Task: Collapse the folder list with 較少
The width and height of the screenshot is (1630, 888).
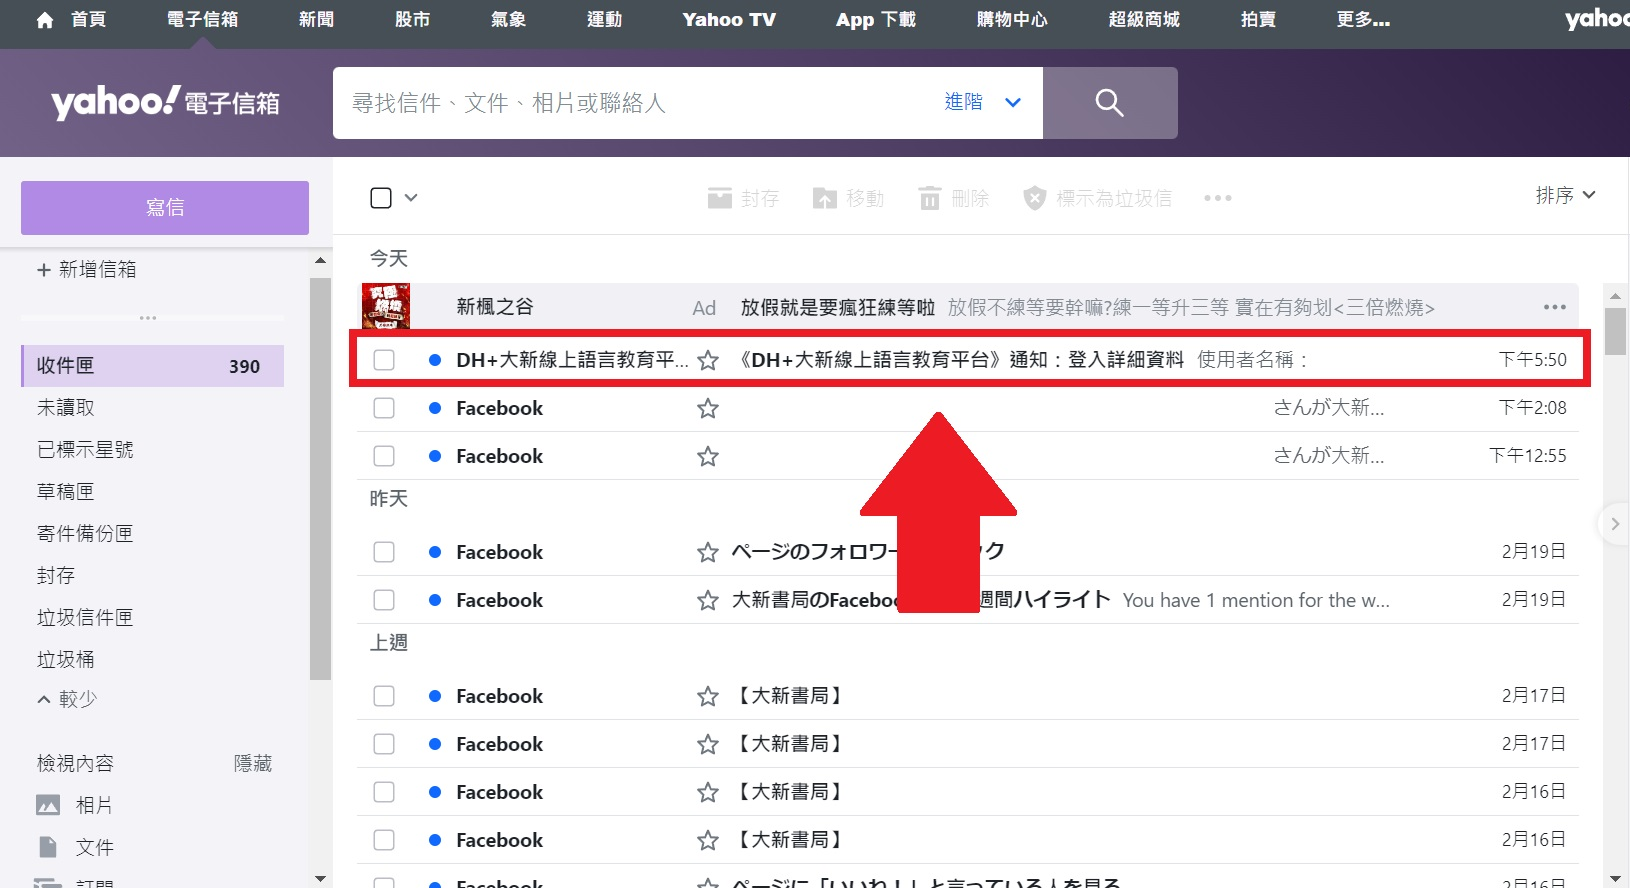Action: pos(67,699)
